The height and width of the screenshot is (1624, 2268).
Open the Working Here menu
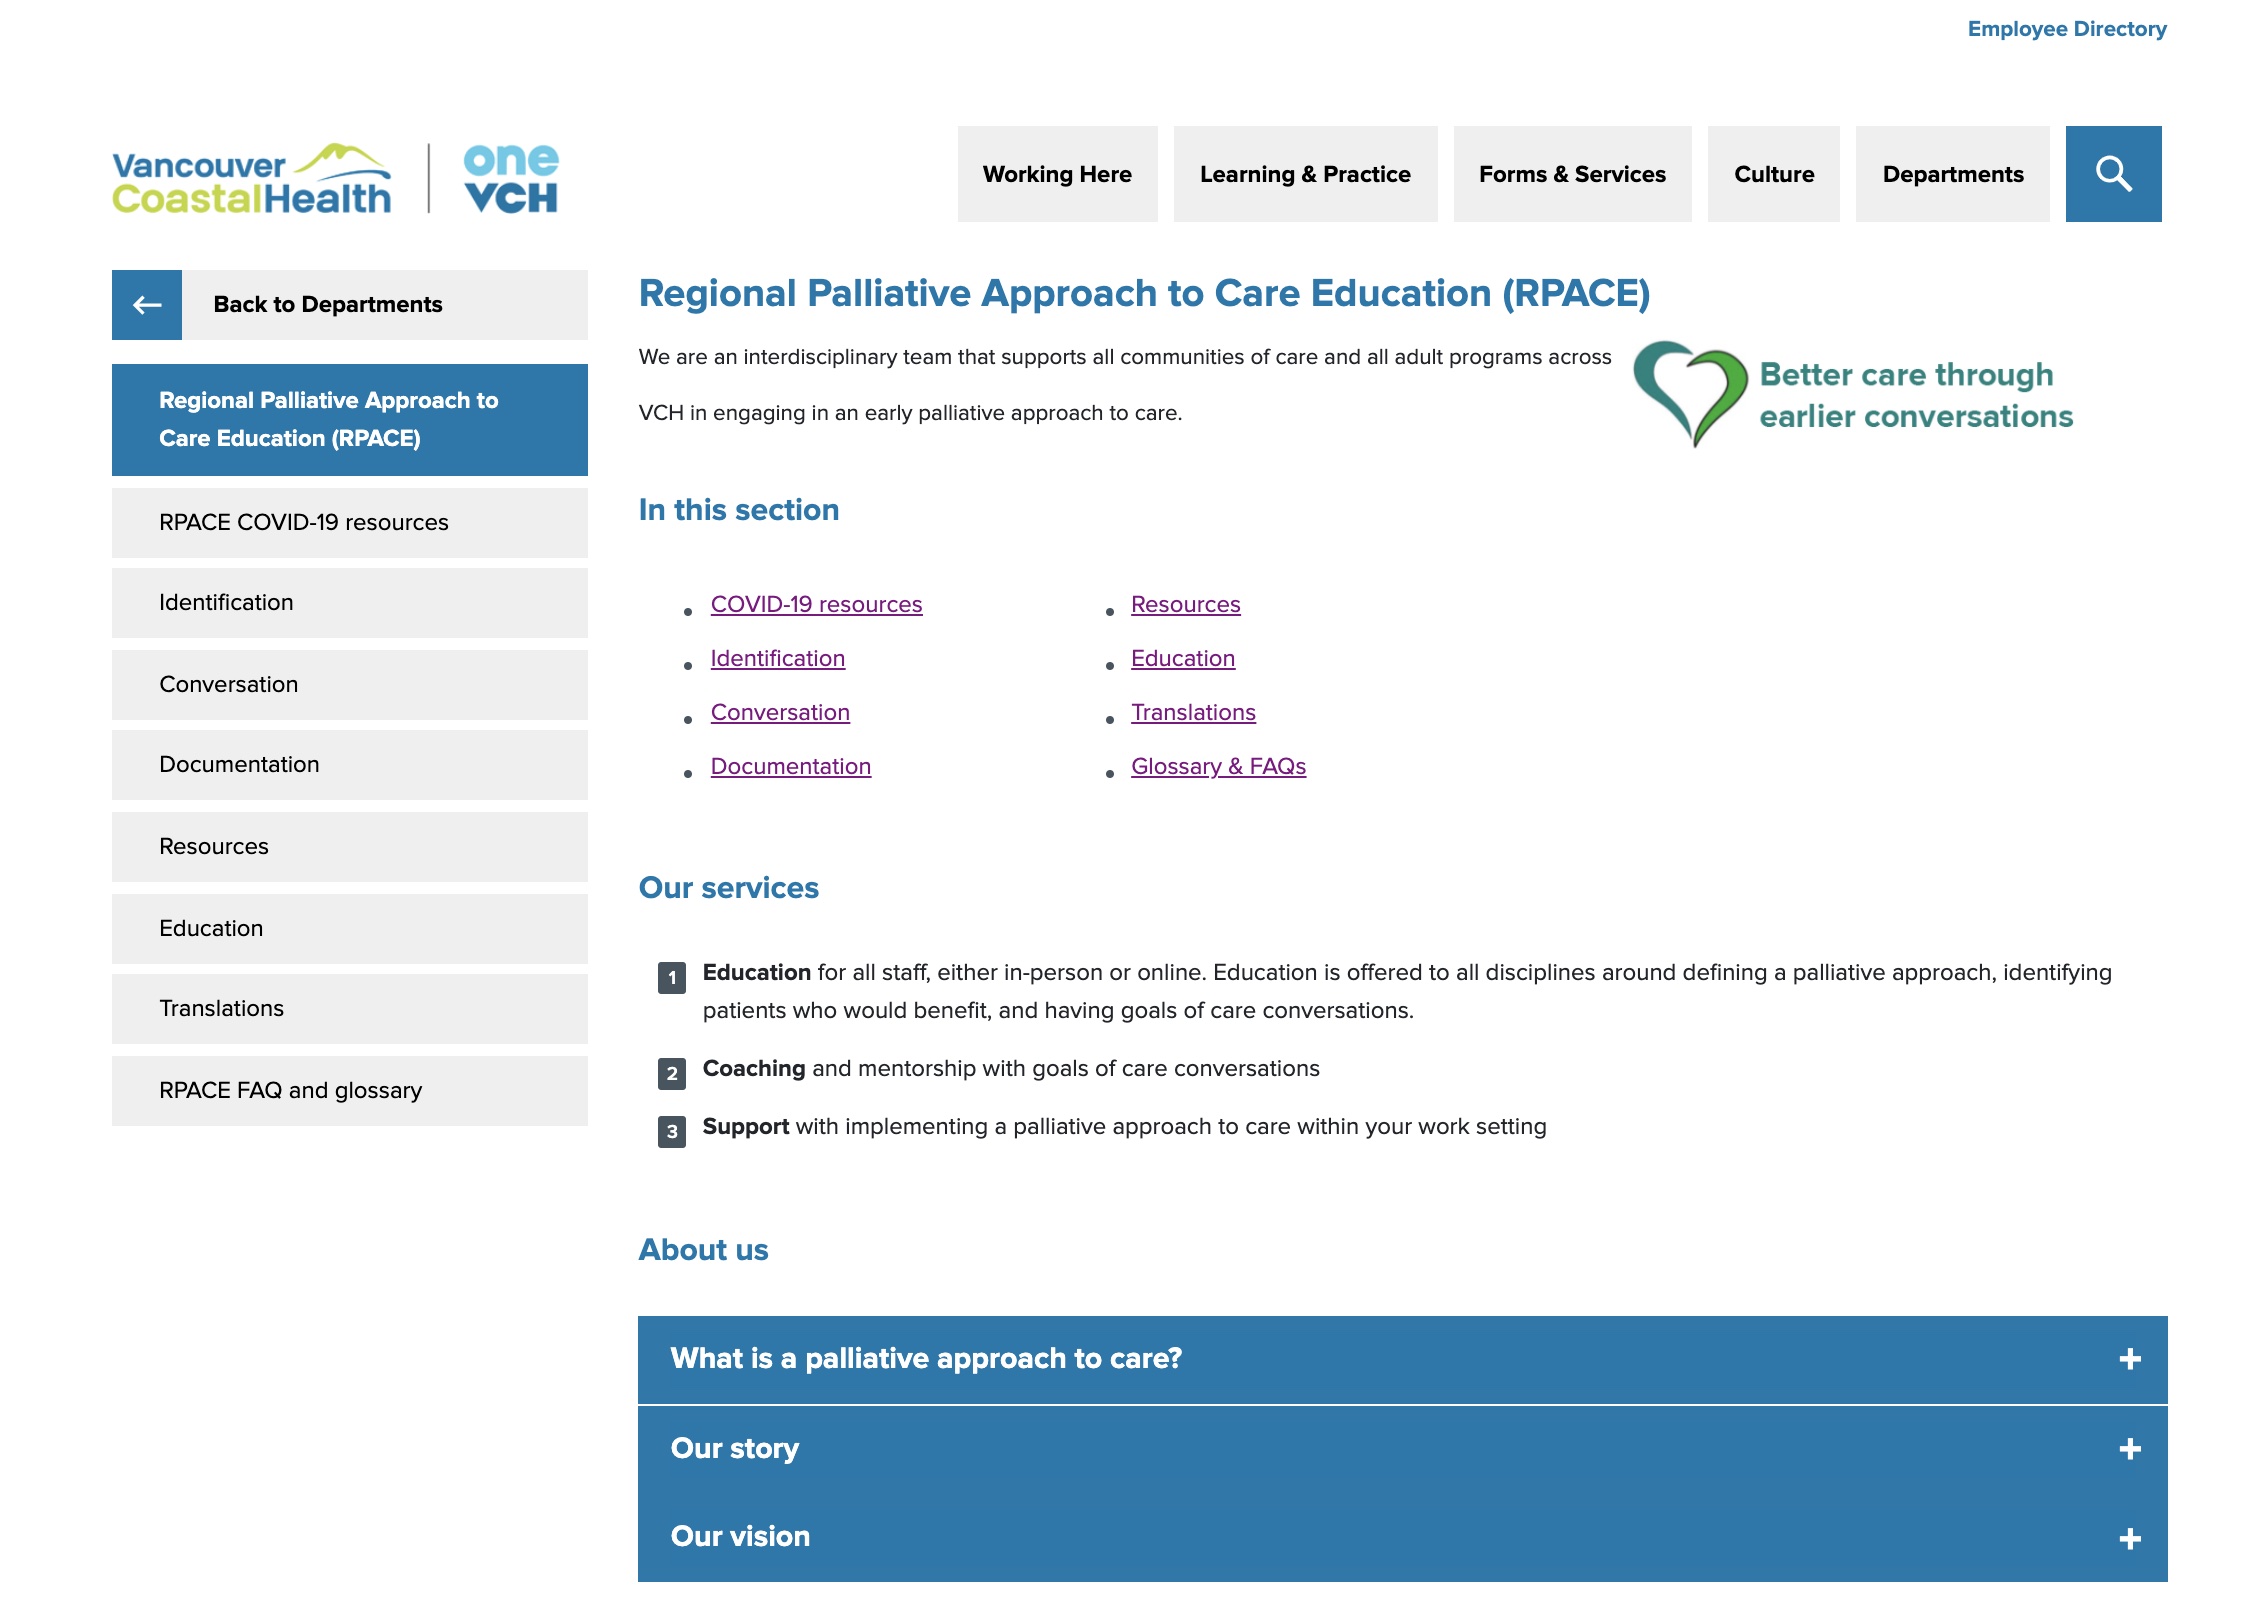pos(1057,174)
